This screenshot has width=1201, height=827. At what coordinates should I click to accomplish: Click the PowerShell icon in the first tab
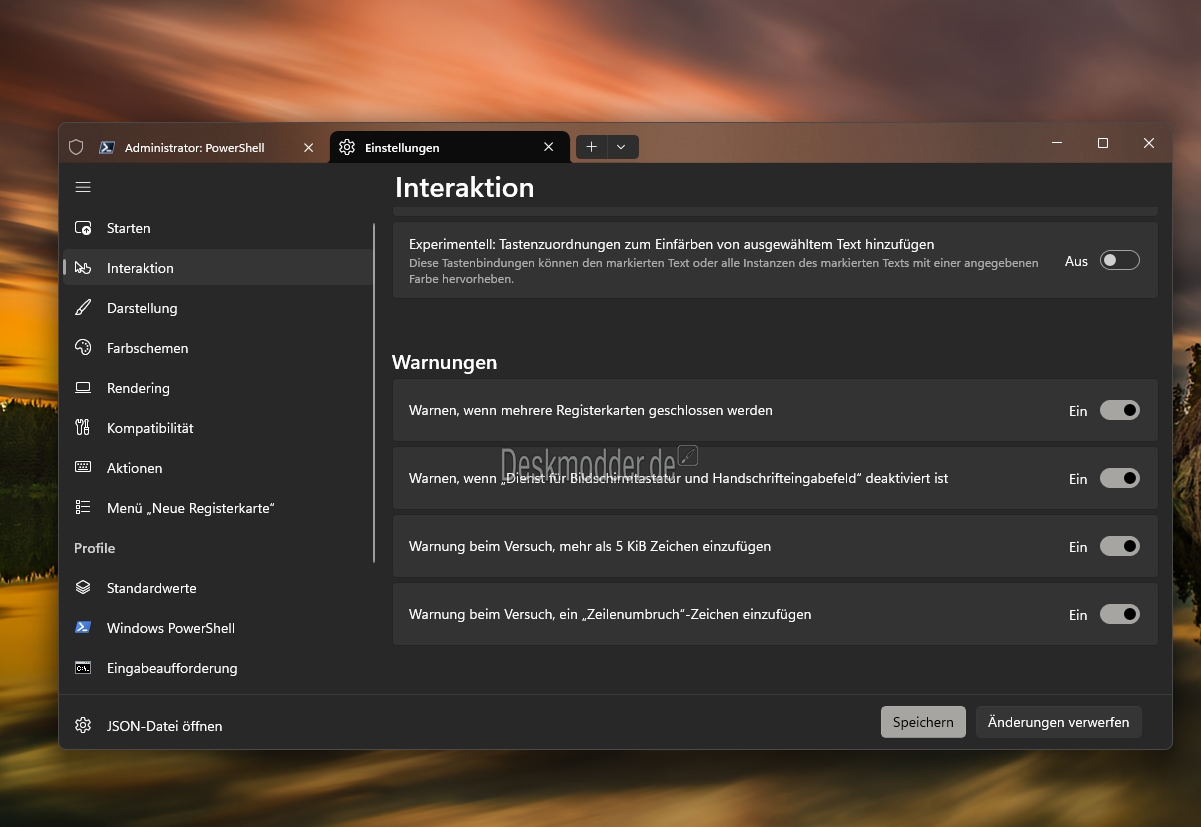click(x=107, y=147)
